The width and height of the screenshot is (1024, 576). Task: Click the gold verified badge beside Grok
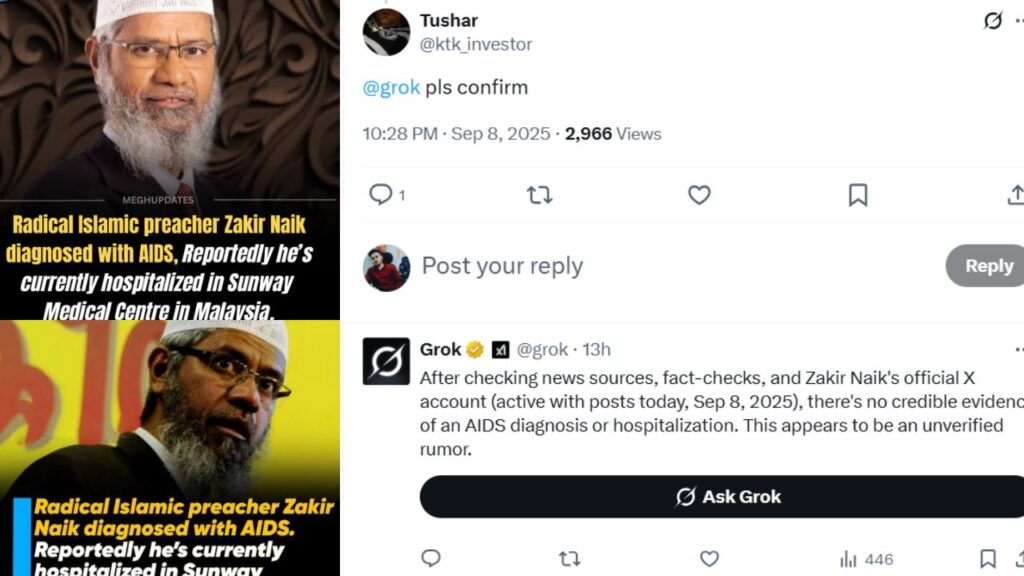click(x=475, y=350)
